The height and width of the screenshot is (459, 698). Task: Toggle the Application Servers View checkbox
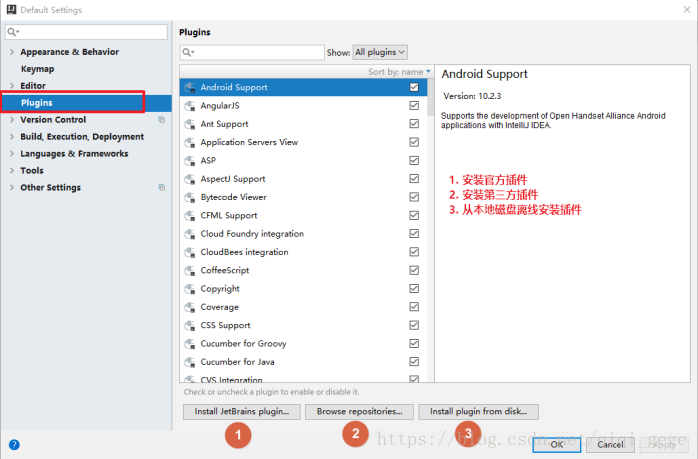pos(414,142)
